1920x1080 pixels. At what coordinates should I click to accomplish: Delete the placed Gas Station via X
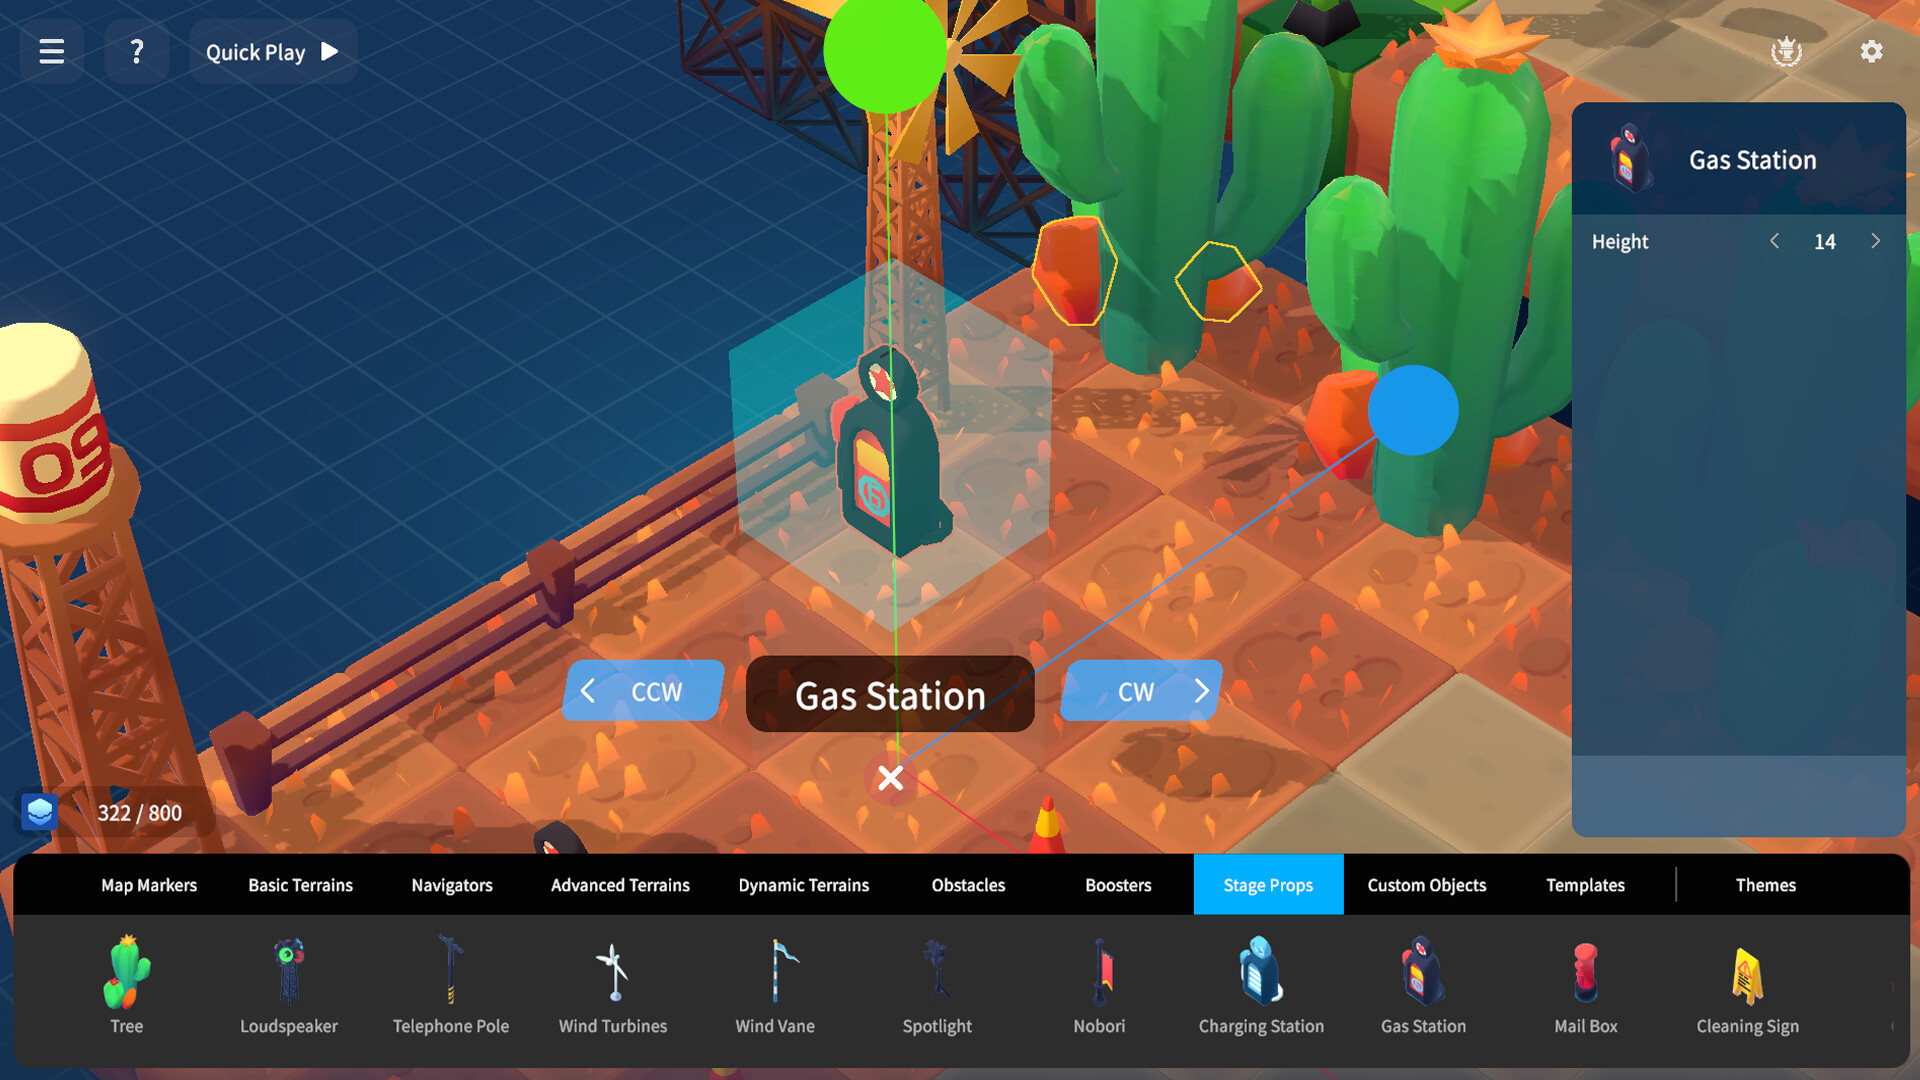890,778
